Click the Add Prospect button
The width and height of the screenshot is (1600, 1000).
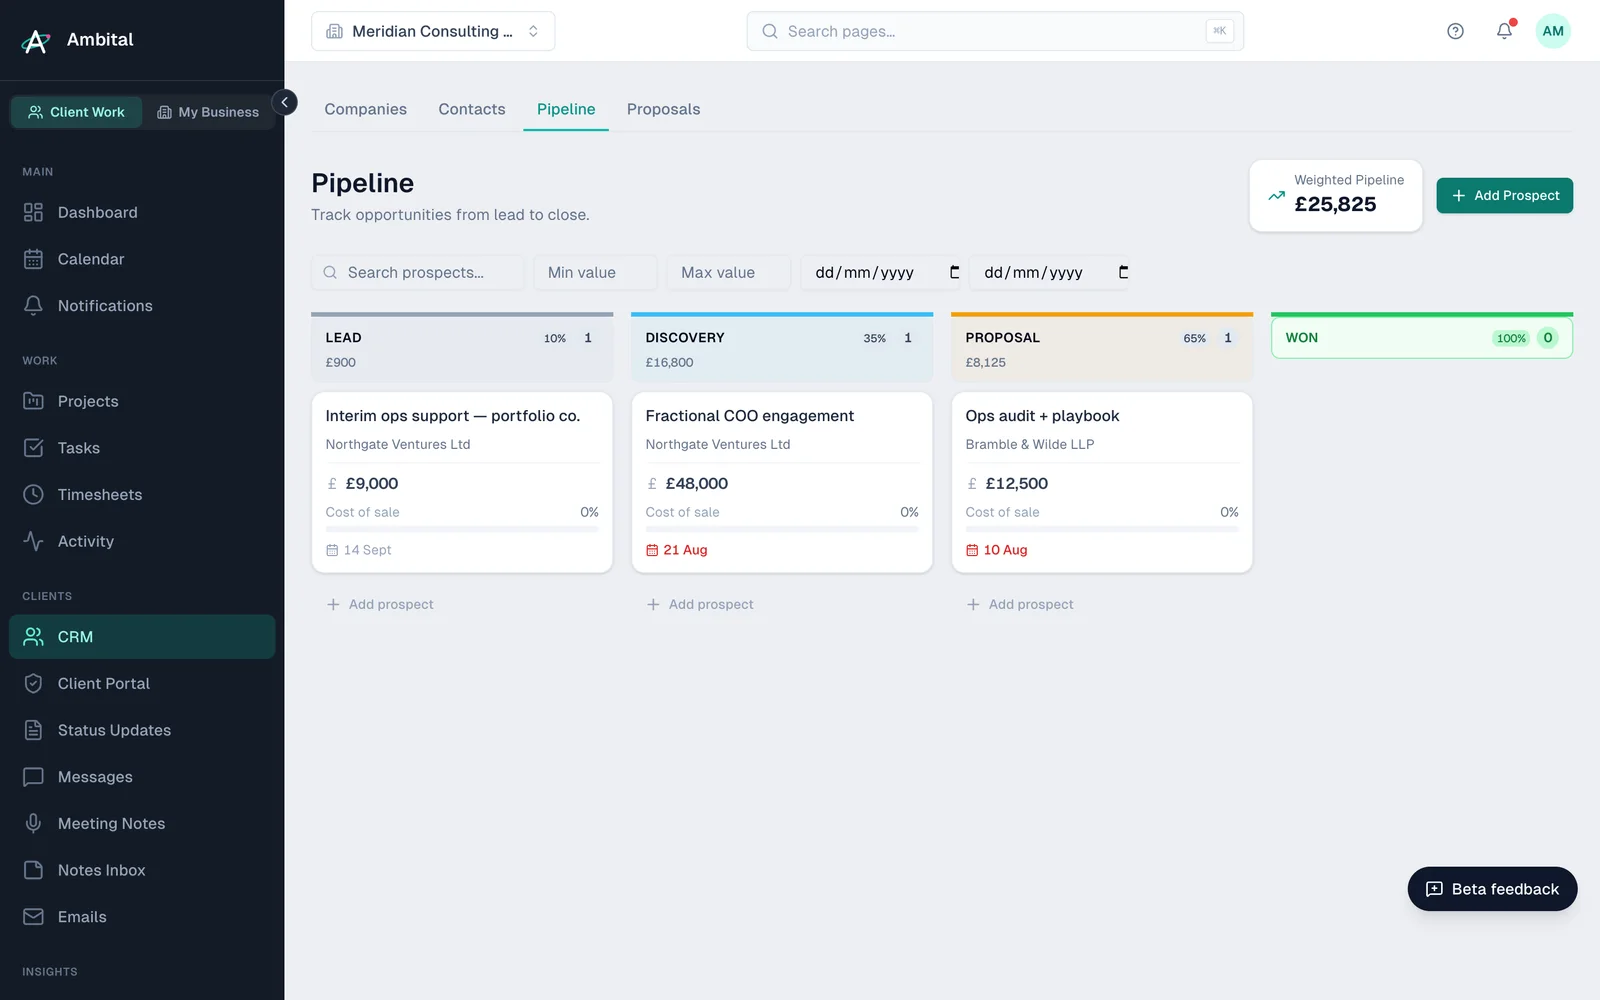1504,196
